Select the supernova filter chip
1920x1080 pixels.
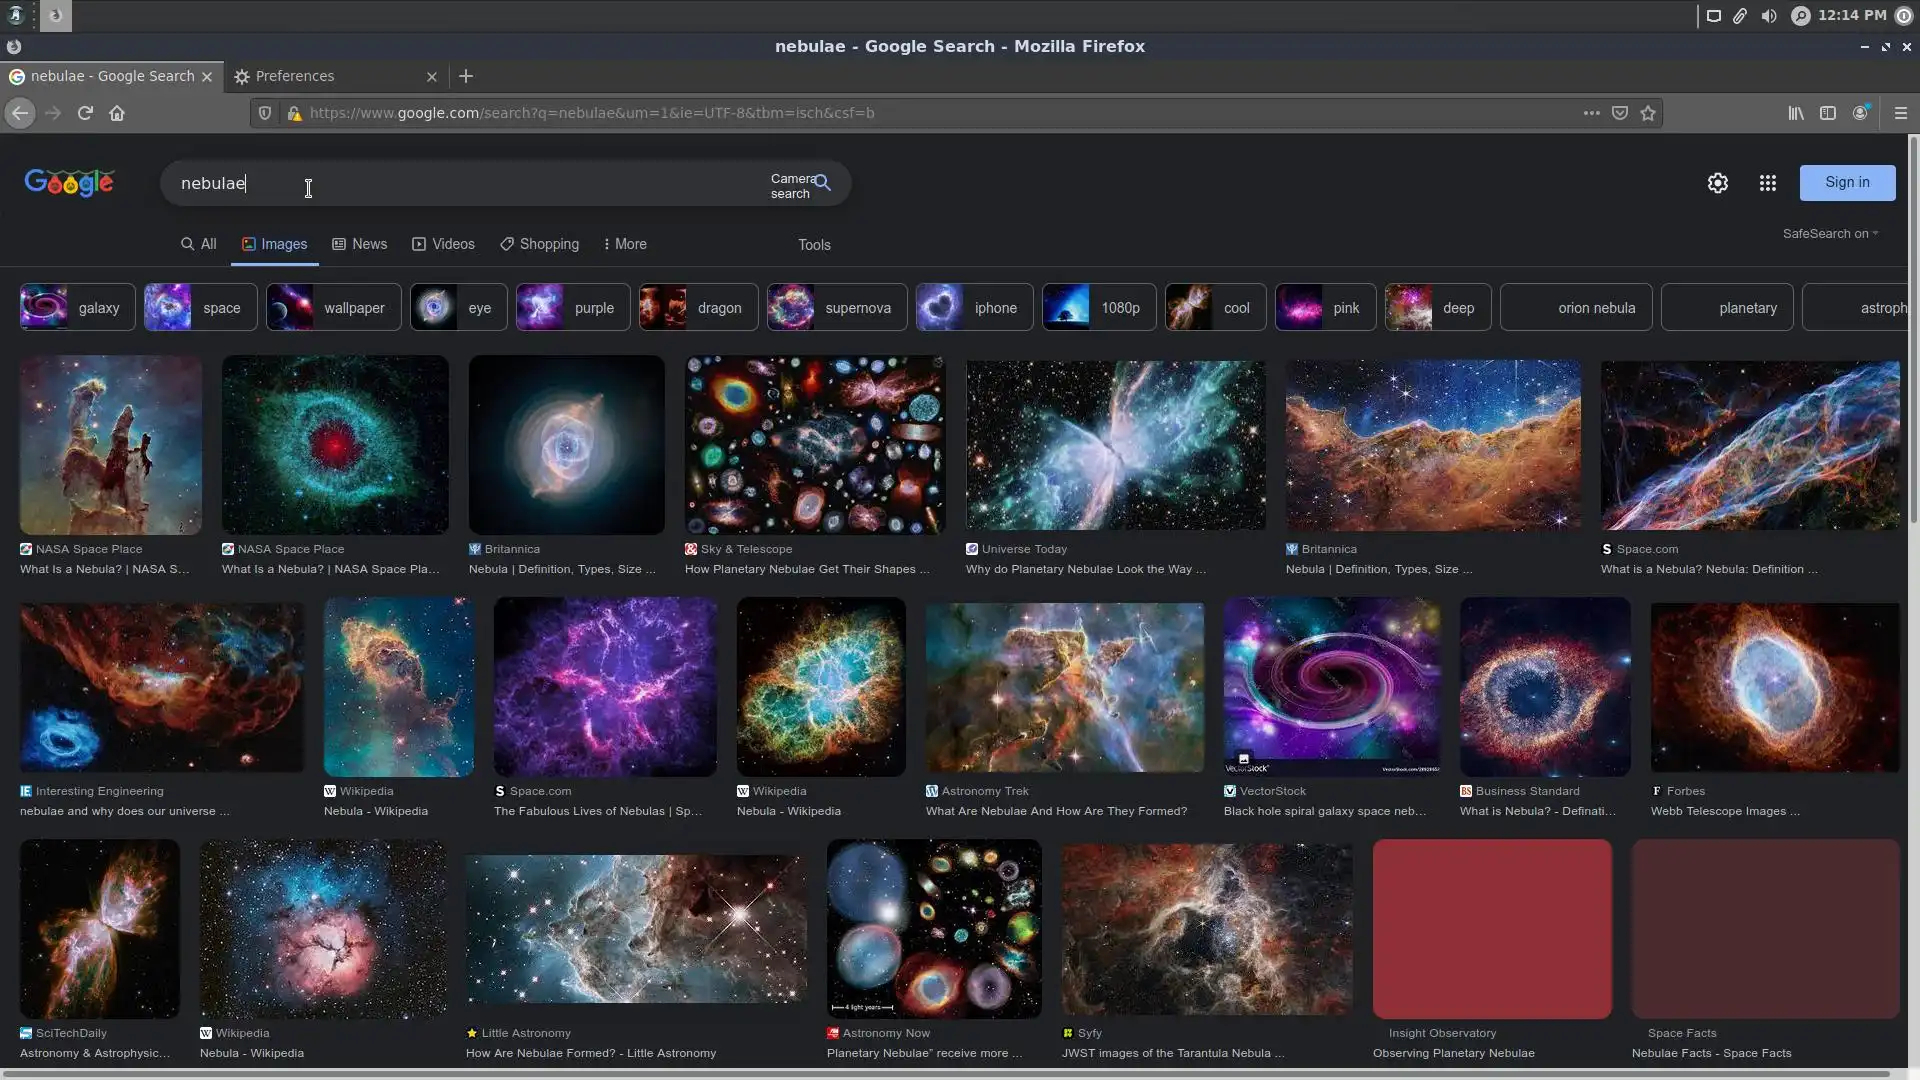click(x=837, y=308)
